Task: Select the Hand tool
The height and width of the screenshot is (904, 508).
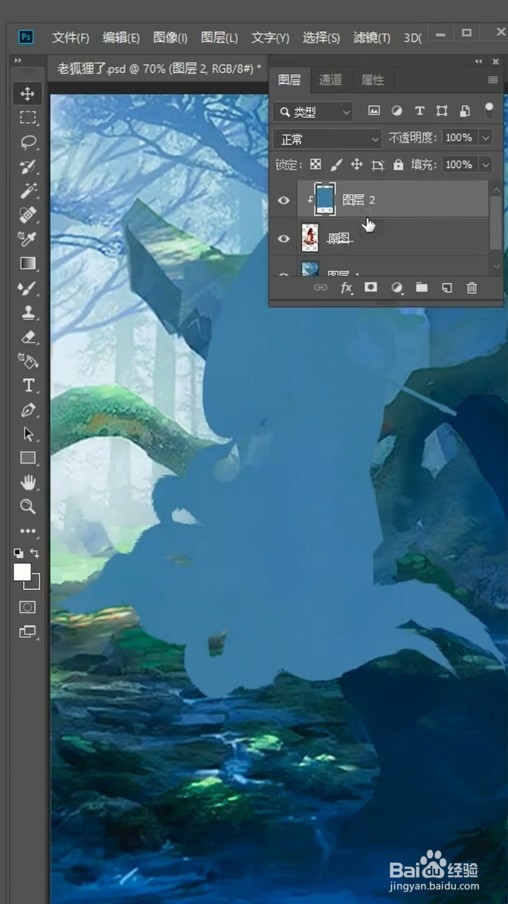Action: coord(28,483)
